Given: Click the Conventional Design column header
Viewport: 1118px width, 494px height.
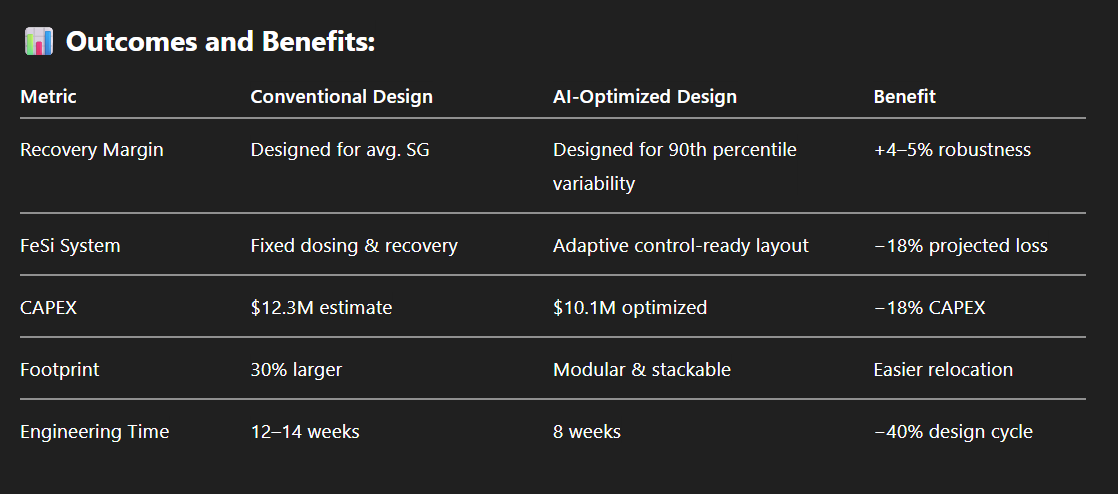Looking at the screenshot, I should (342, 96).
